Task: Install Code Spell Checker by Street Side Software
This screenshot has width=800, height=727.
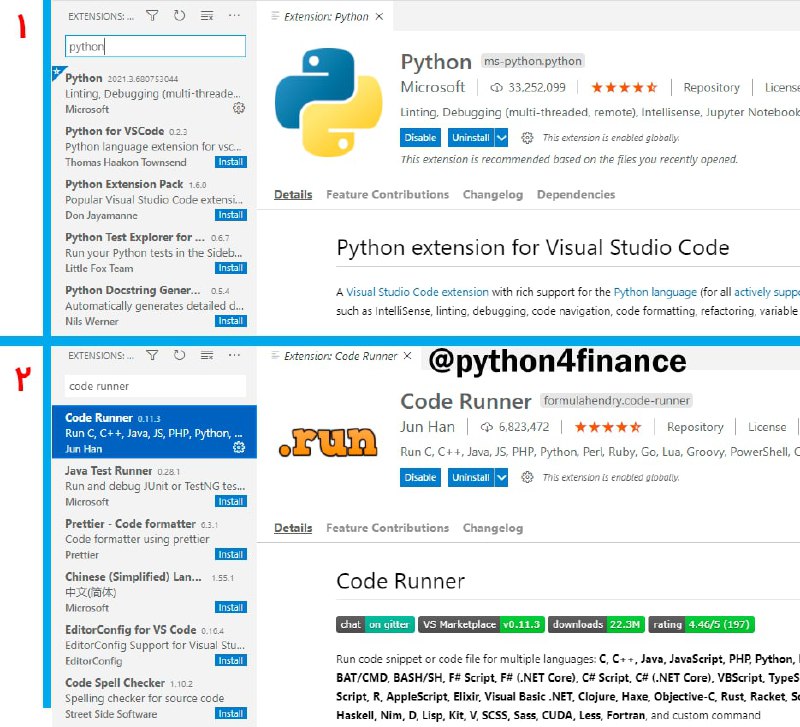Action: coord(231,714)
